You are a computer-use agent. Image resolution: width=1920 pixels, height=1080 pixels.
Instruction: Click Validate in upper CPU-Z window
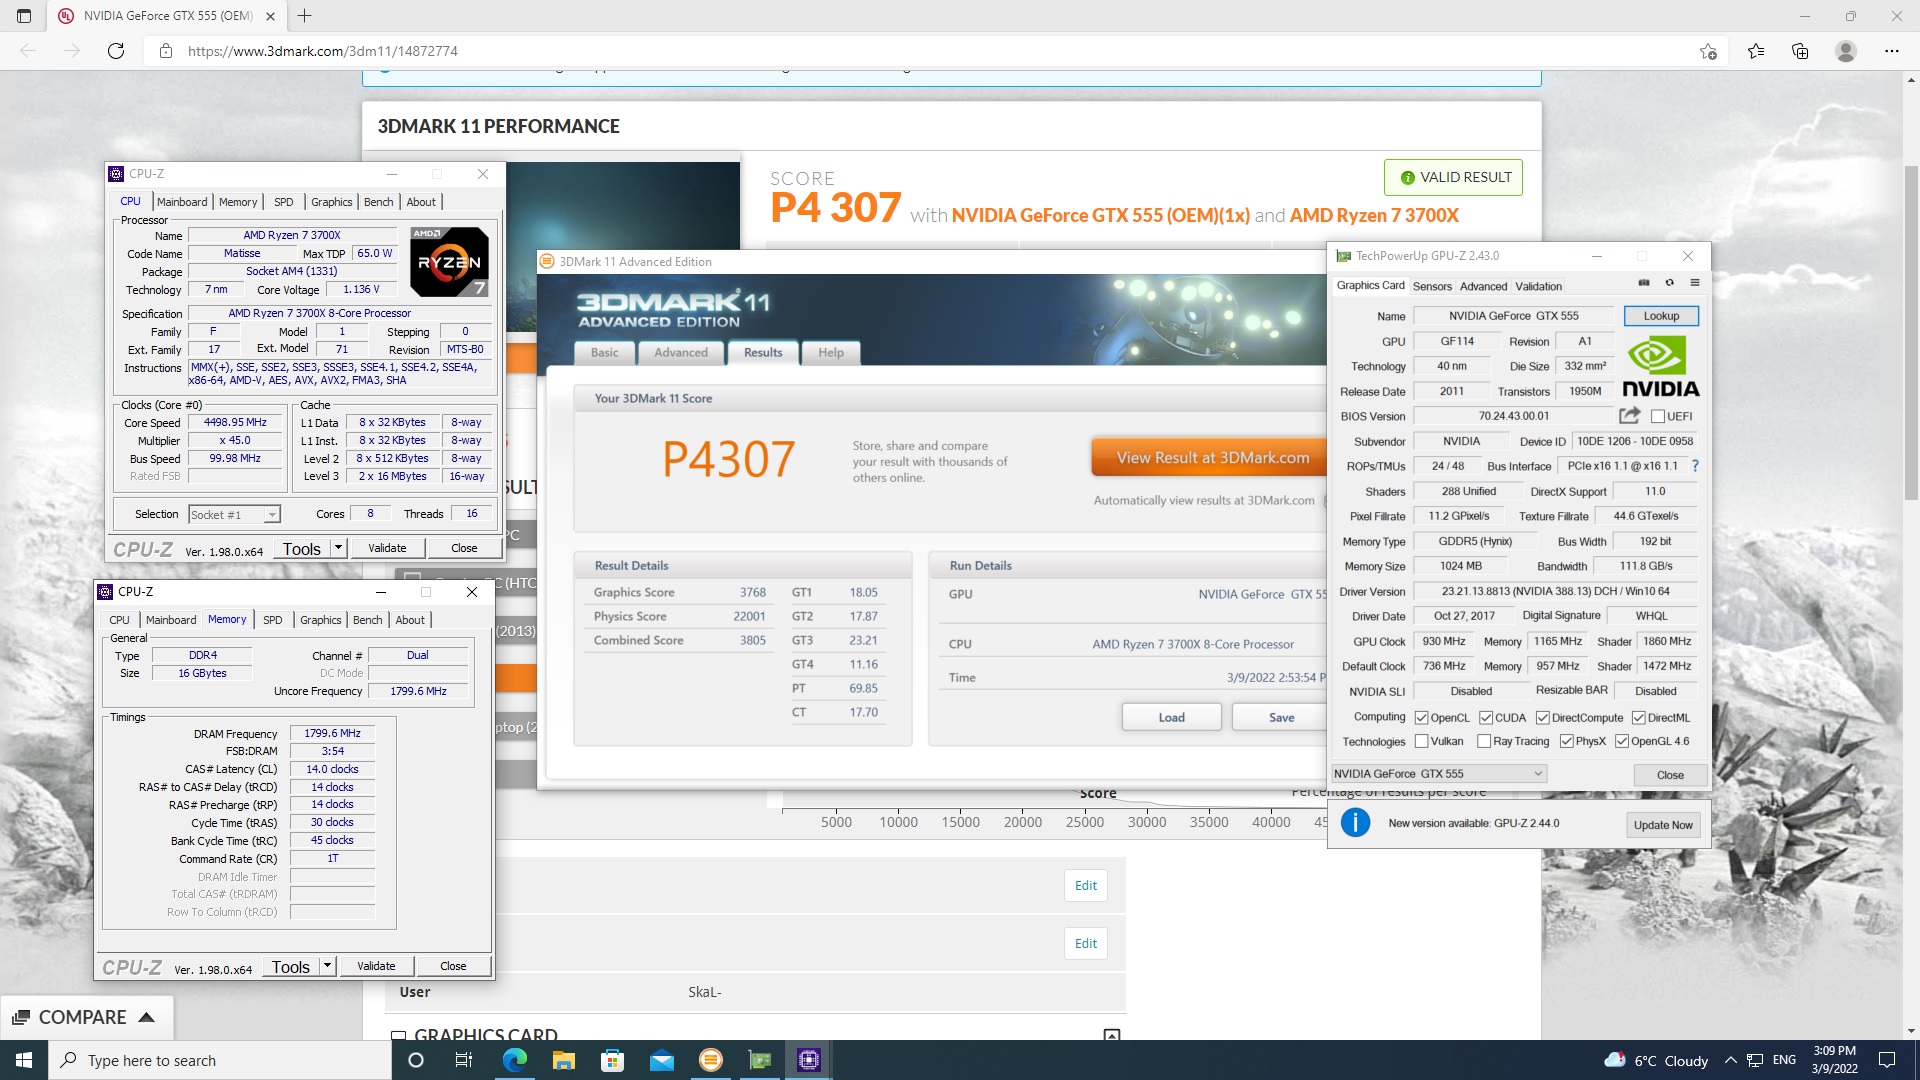[x=387, y=548]
